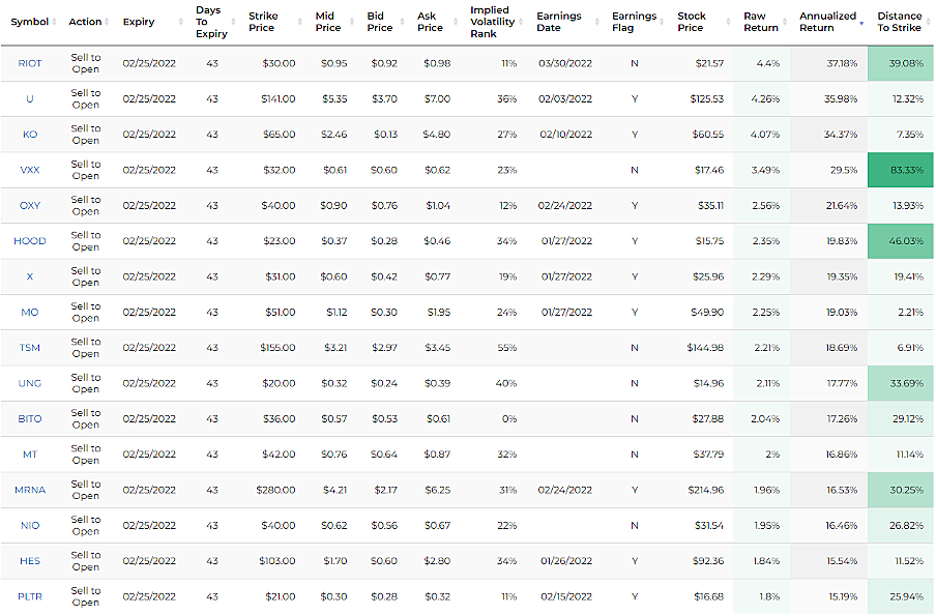936x616 pixels.
Task: Click RIOT annualized return 37.18%
Action: [842, 63]
